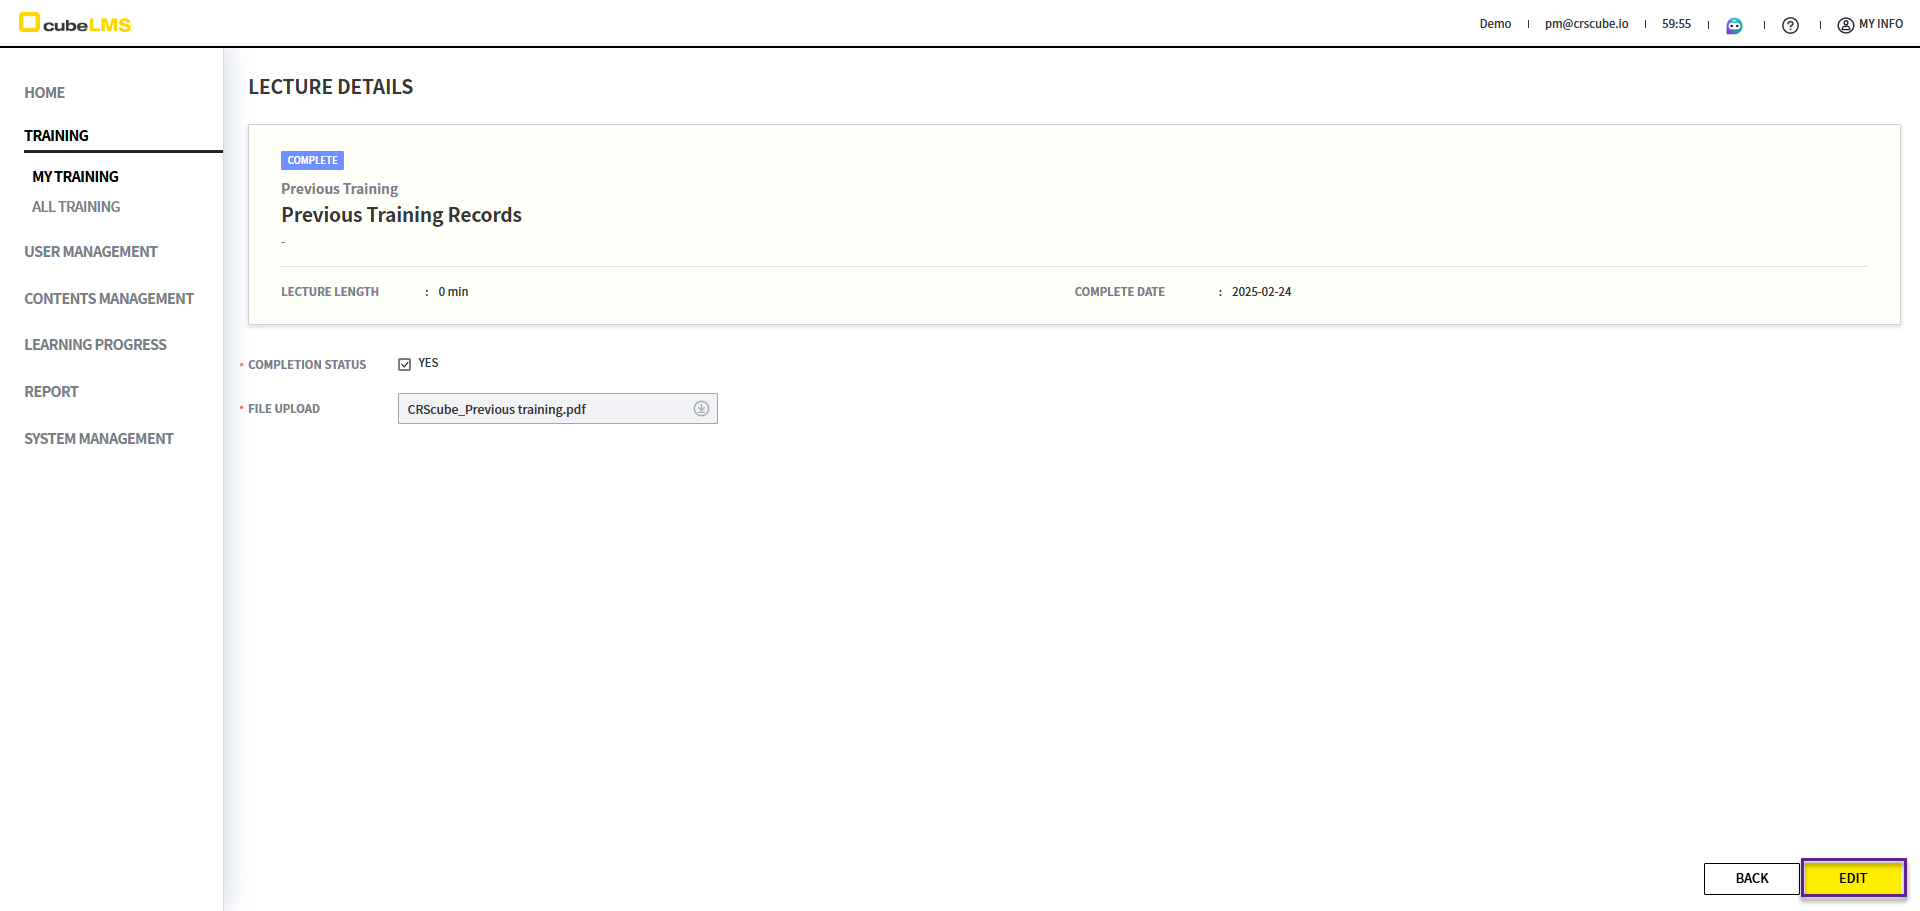Click the file upload filename field

[x=540, y=409]
